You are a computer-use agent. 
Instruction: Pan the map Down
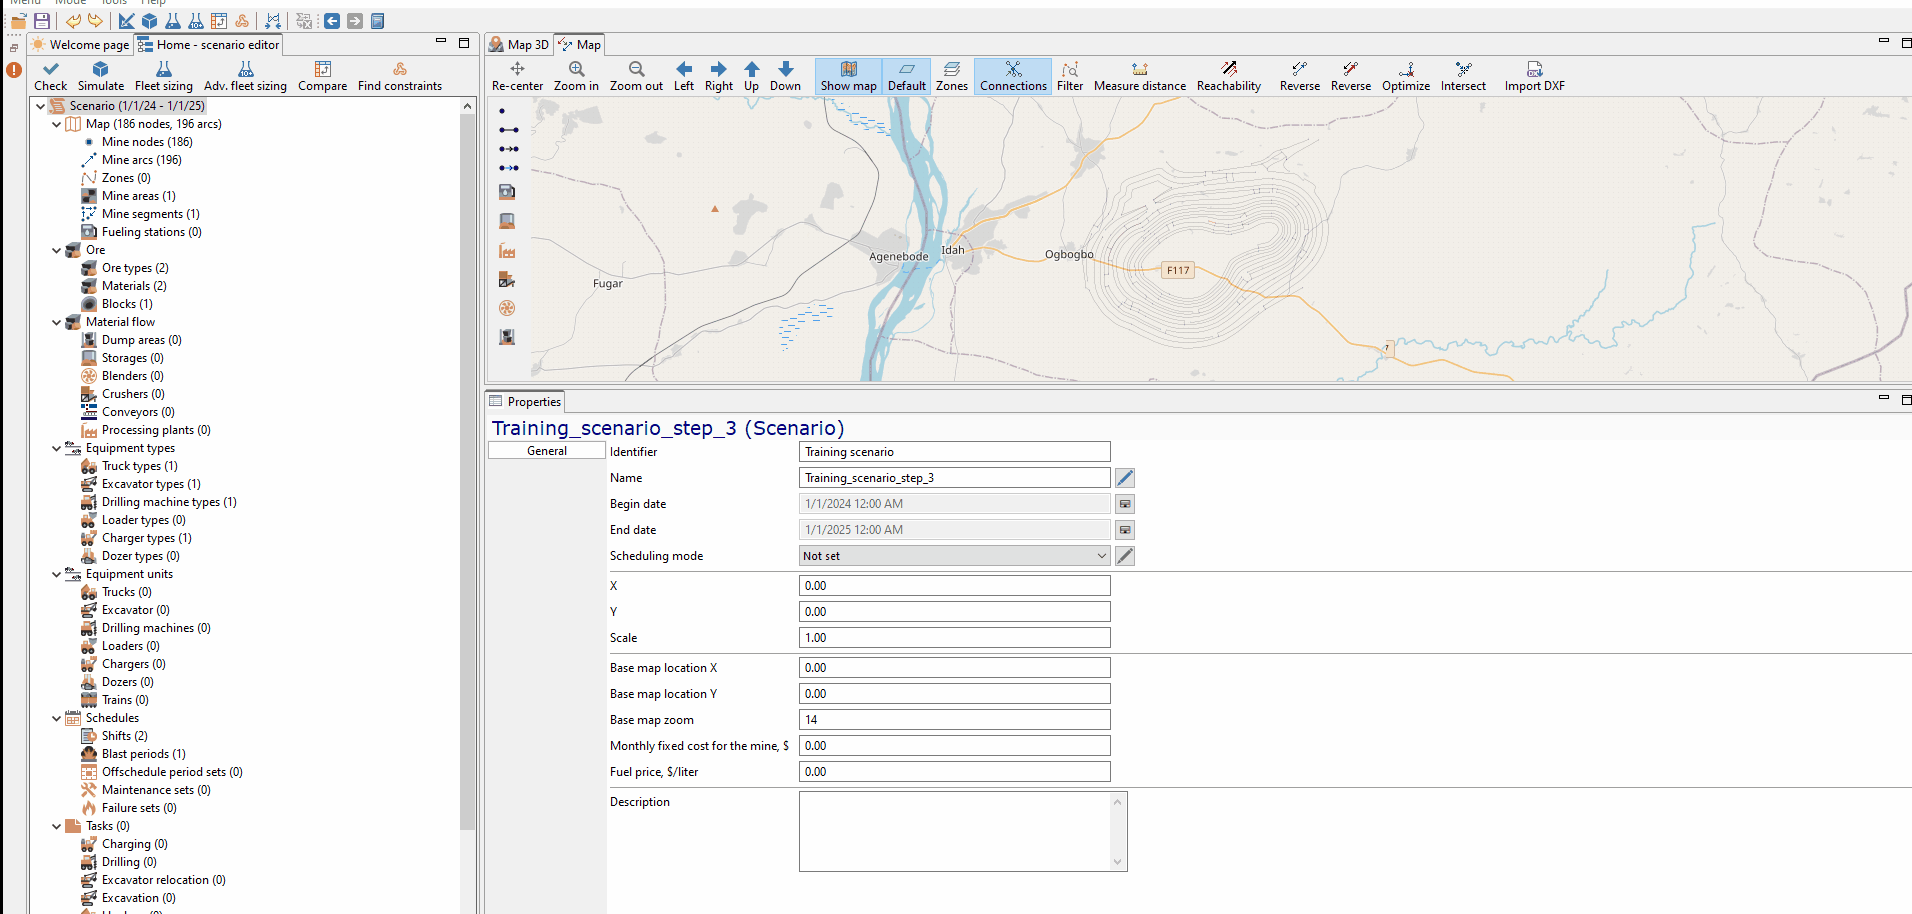(785, 76)
